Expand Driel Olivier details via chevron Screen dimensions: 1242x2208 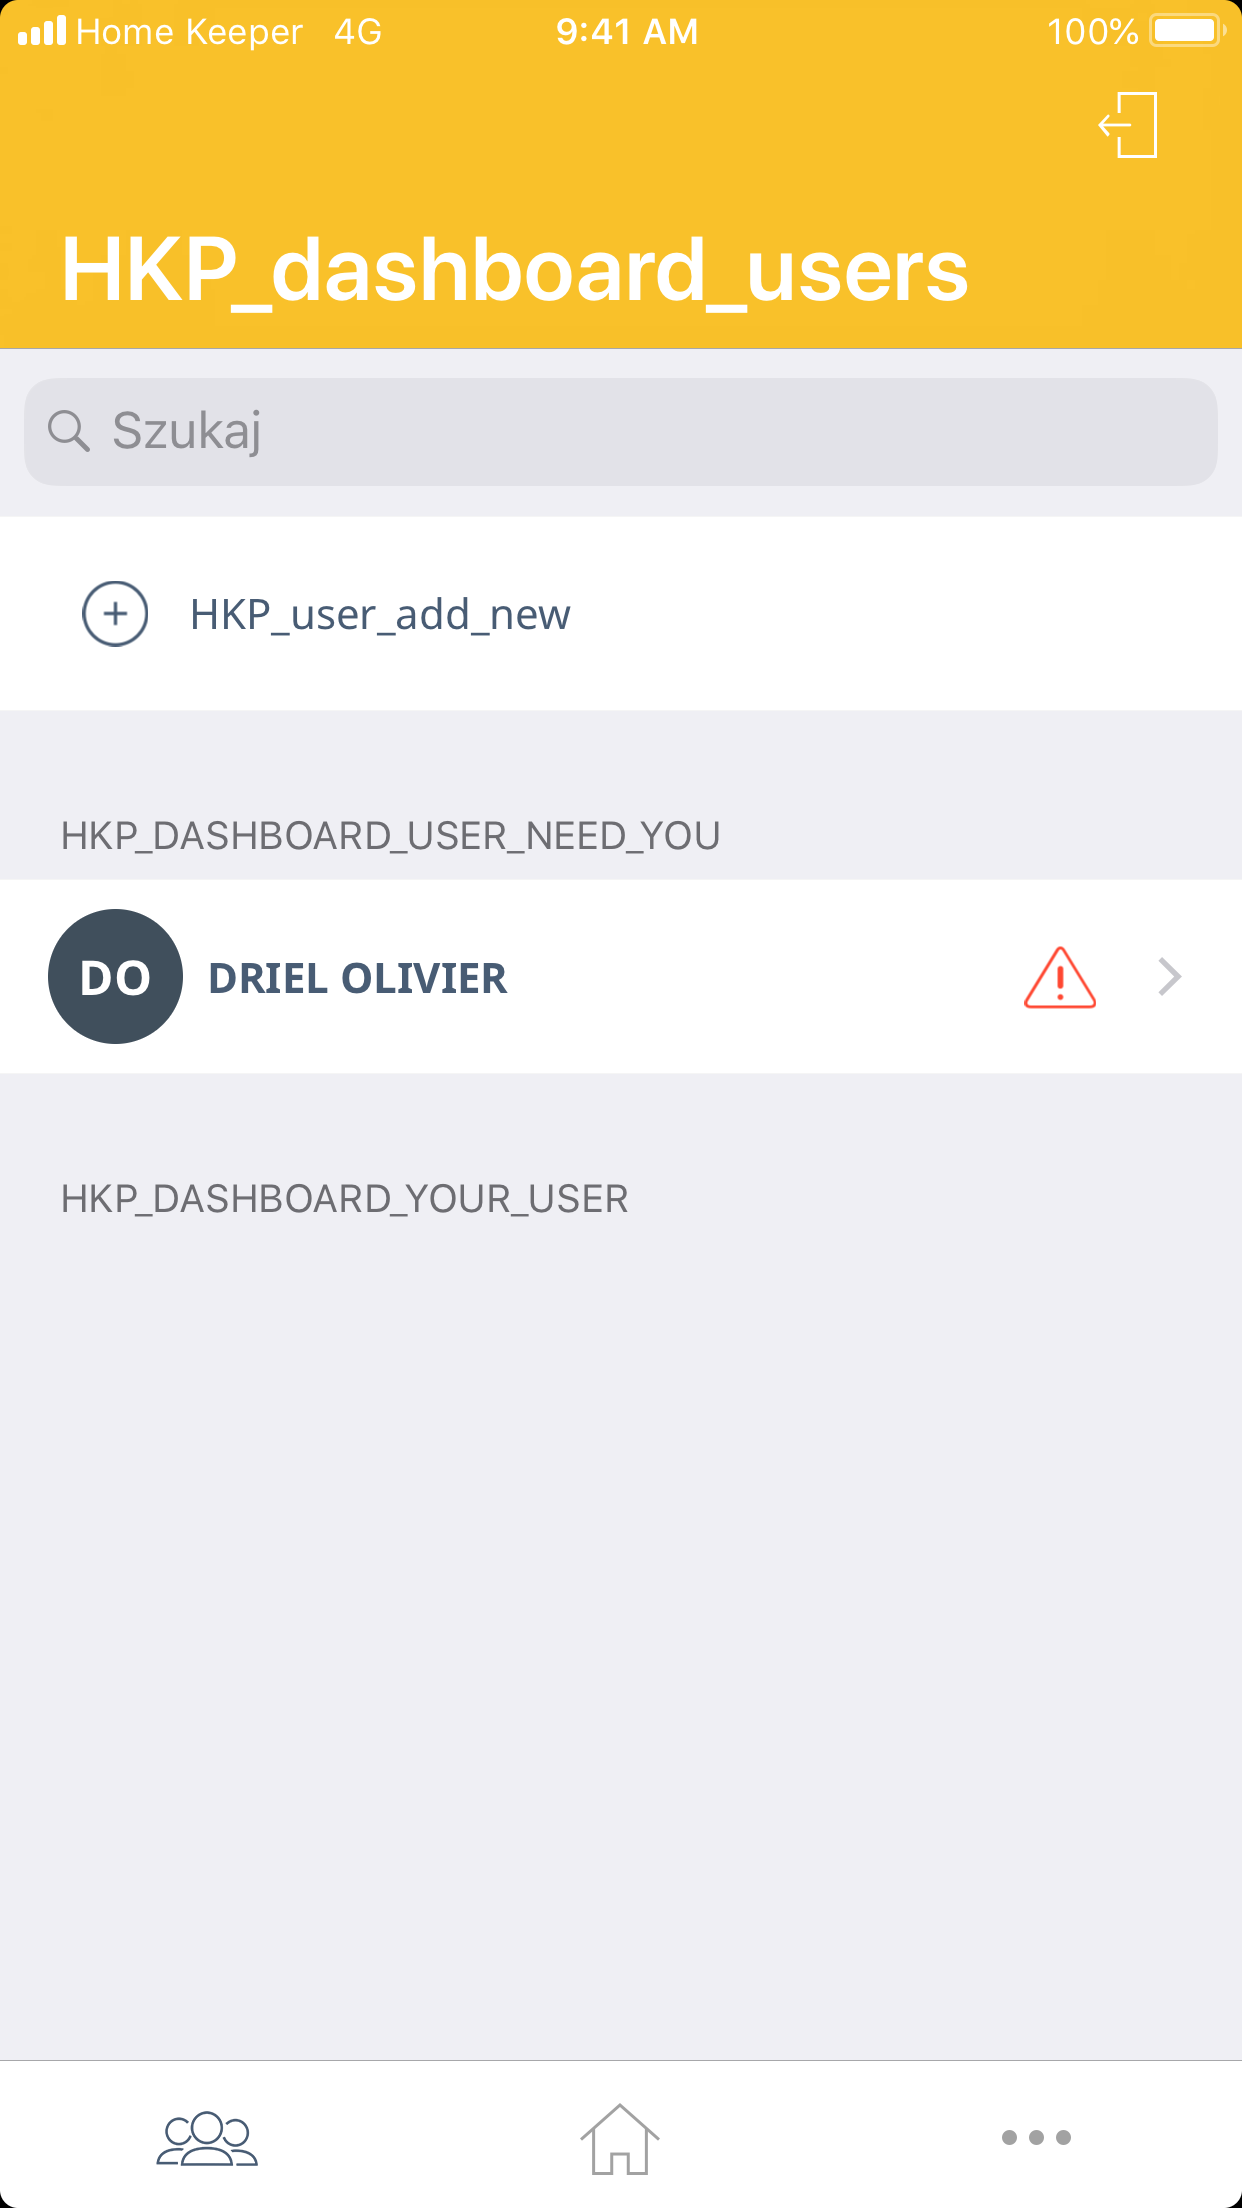pyautogui.click(x=1170, y=976)
